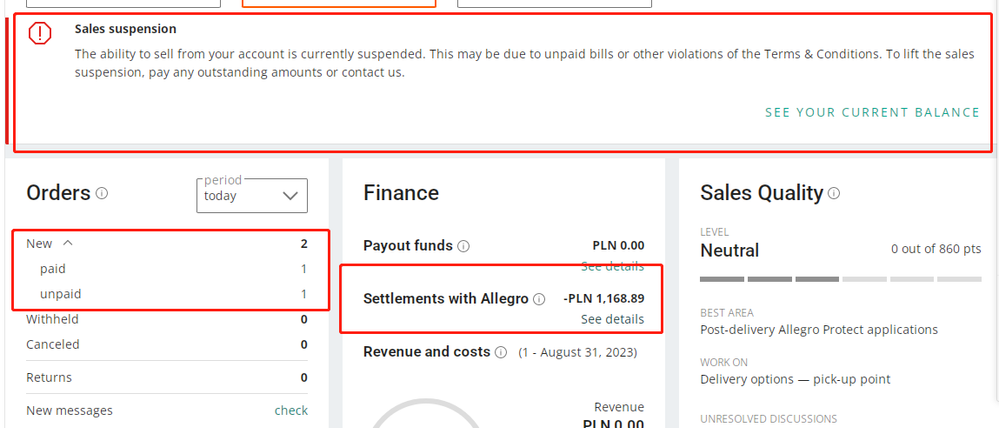Show info tooltip for Revenue and costs
The width and height of the screenshot is (999, 428).
[500, 352]
